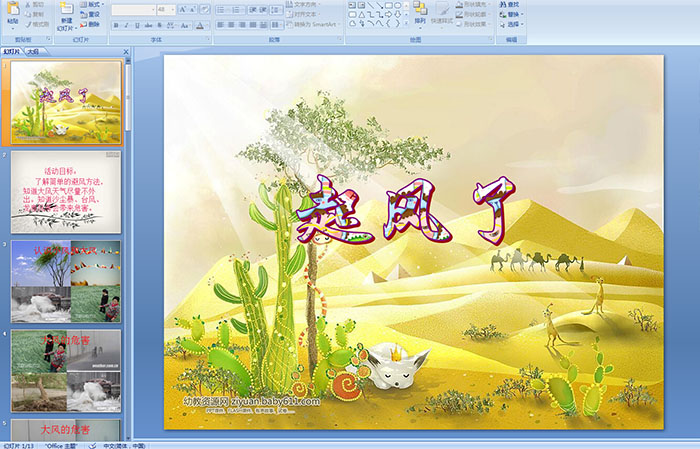Select slide 4 thumbnail 大风的危害
This screenshot has height=449, width=700.
(66, 370)
